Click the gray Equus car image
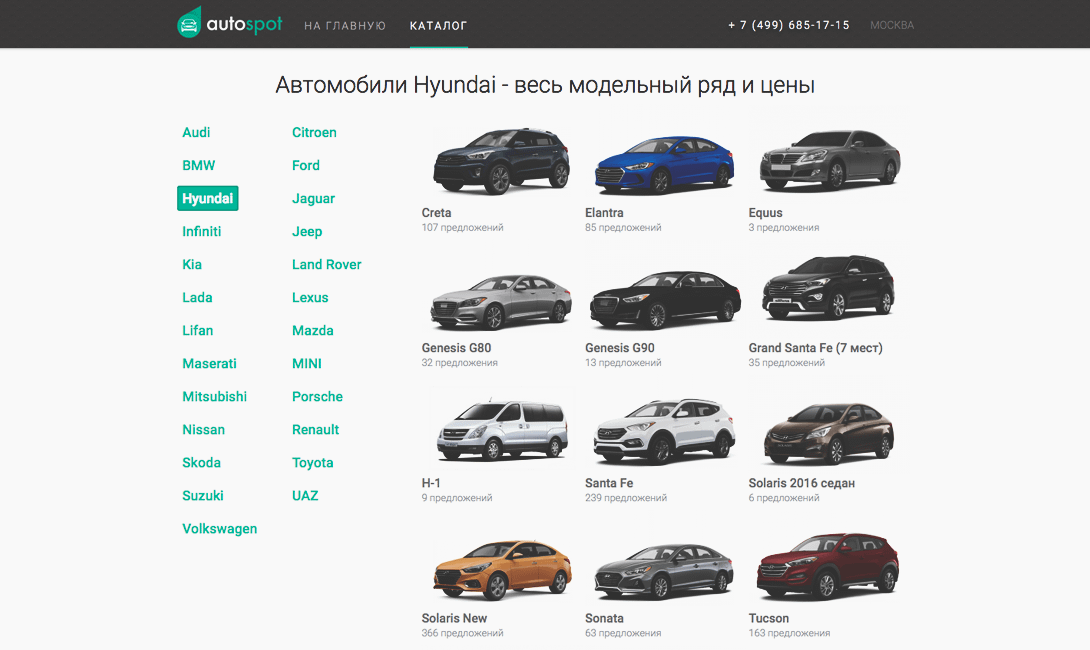1090x650 pixels. 829,160
